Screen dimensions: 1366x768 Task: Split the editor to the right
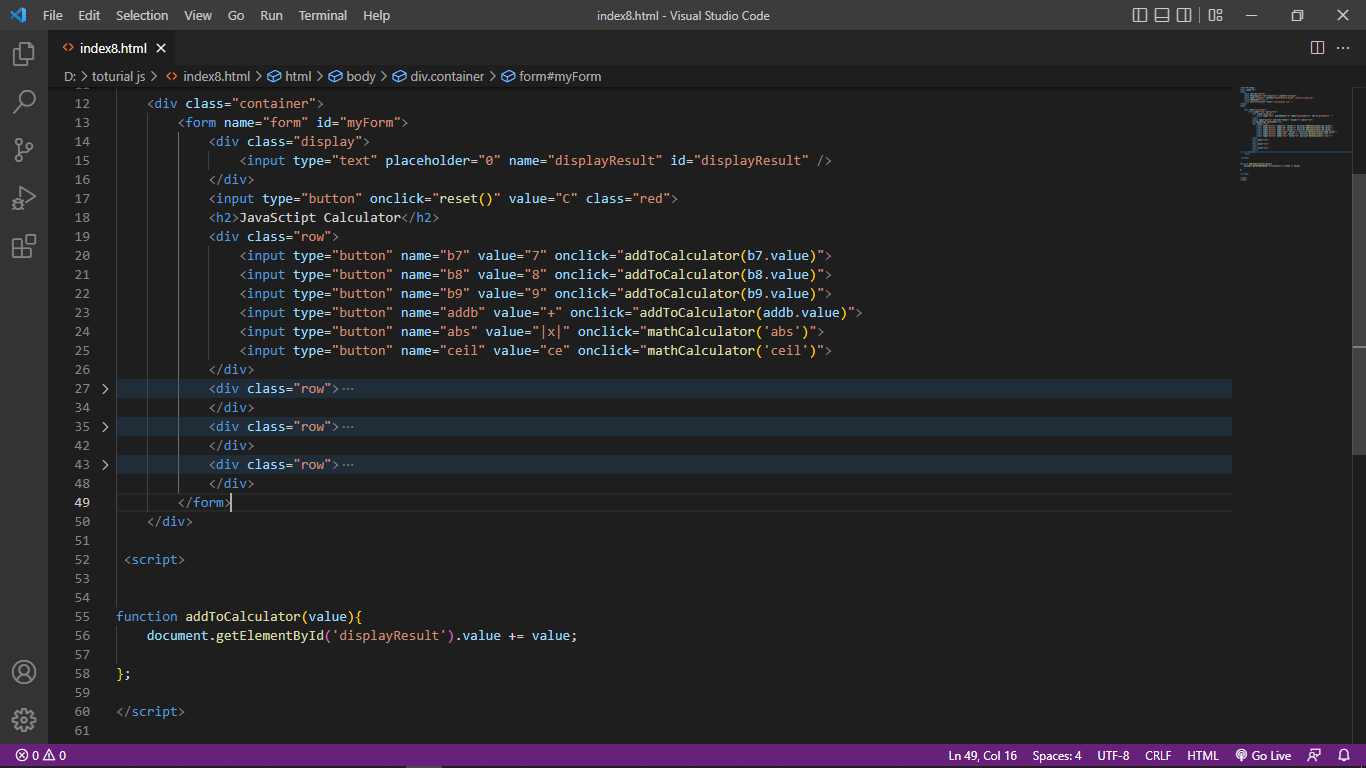pos(1317,48)
